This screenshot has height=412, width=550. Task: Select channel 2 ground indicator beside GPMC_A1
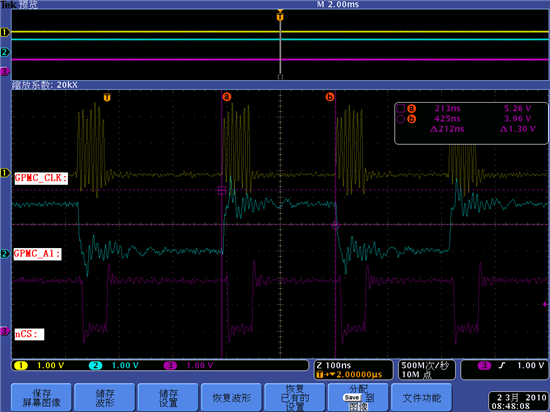pos(5,254)
